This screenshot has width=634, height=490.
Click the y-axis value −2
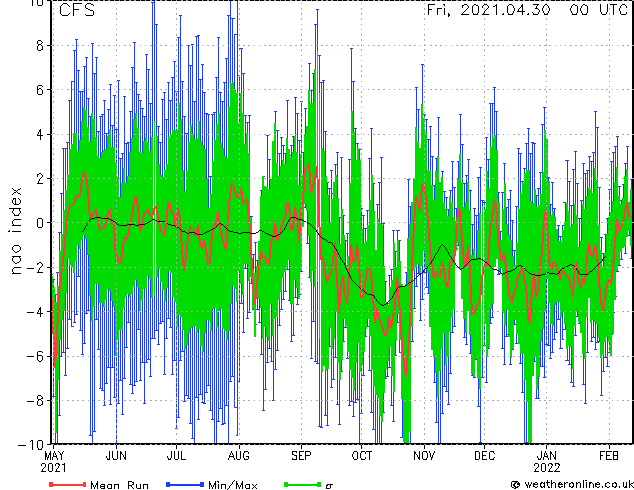pyautogui.click(x=35, y=267)
